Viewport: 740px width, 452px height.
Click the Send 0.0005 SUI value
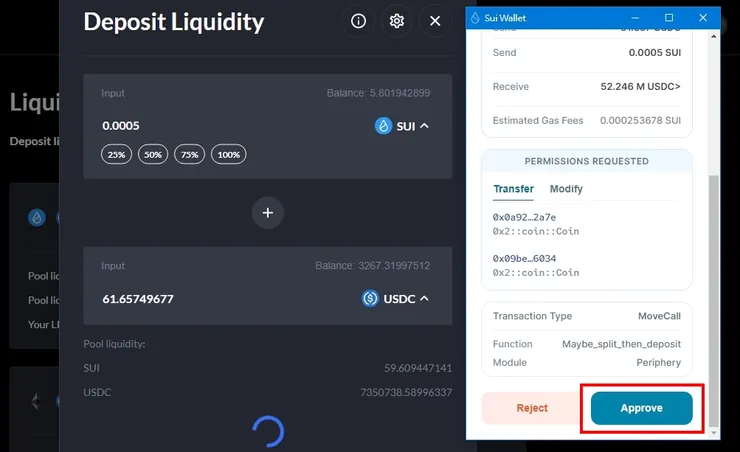point(655,52)
